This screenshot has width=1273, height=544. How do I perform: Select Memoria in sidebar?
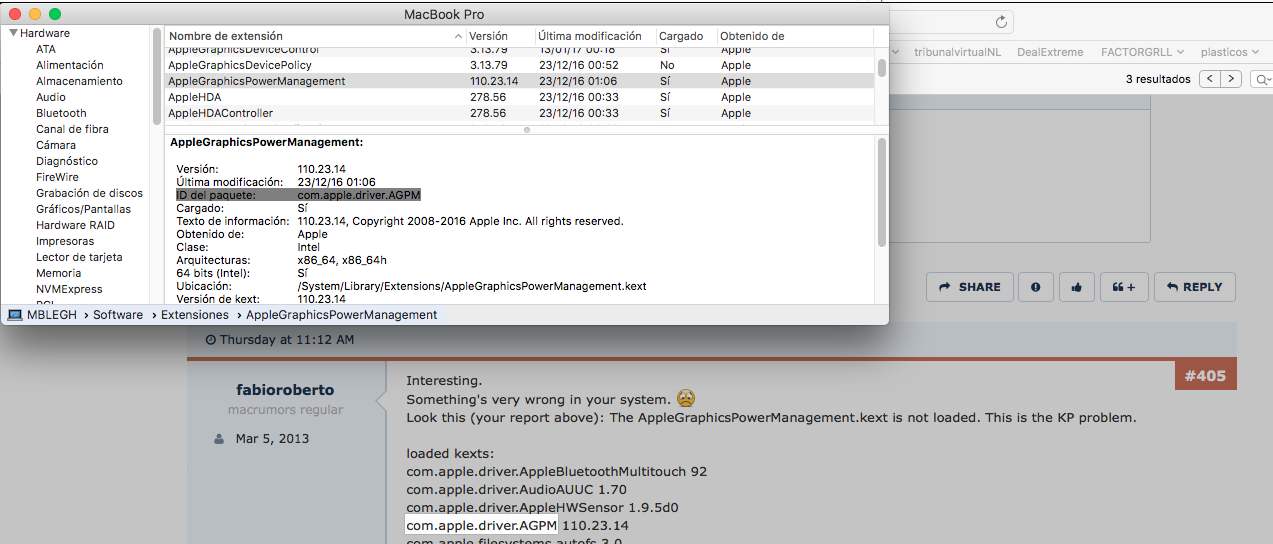59,273
